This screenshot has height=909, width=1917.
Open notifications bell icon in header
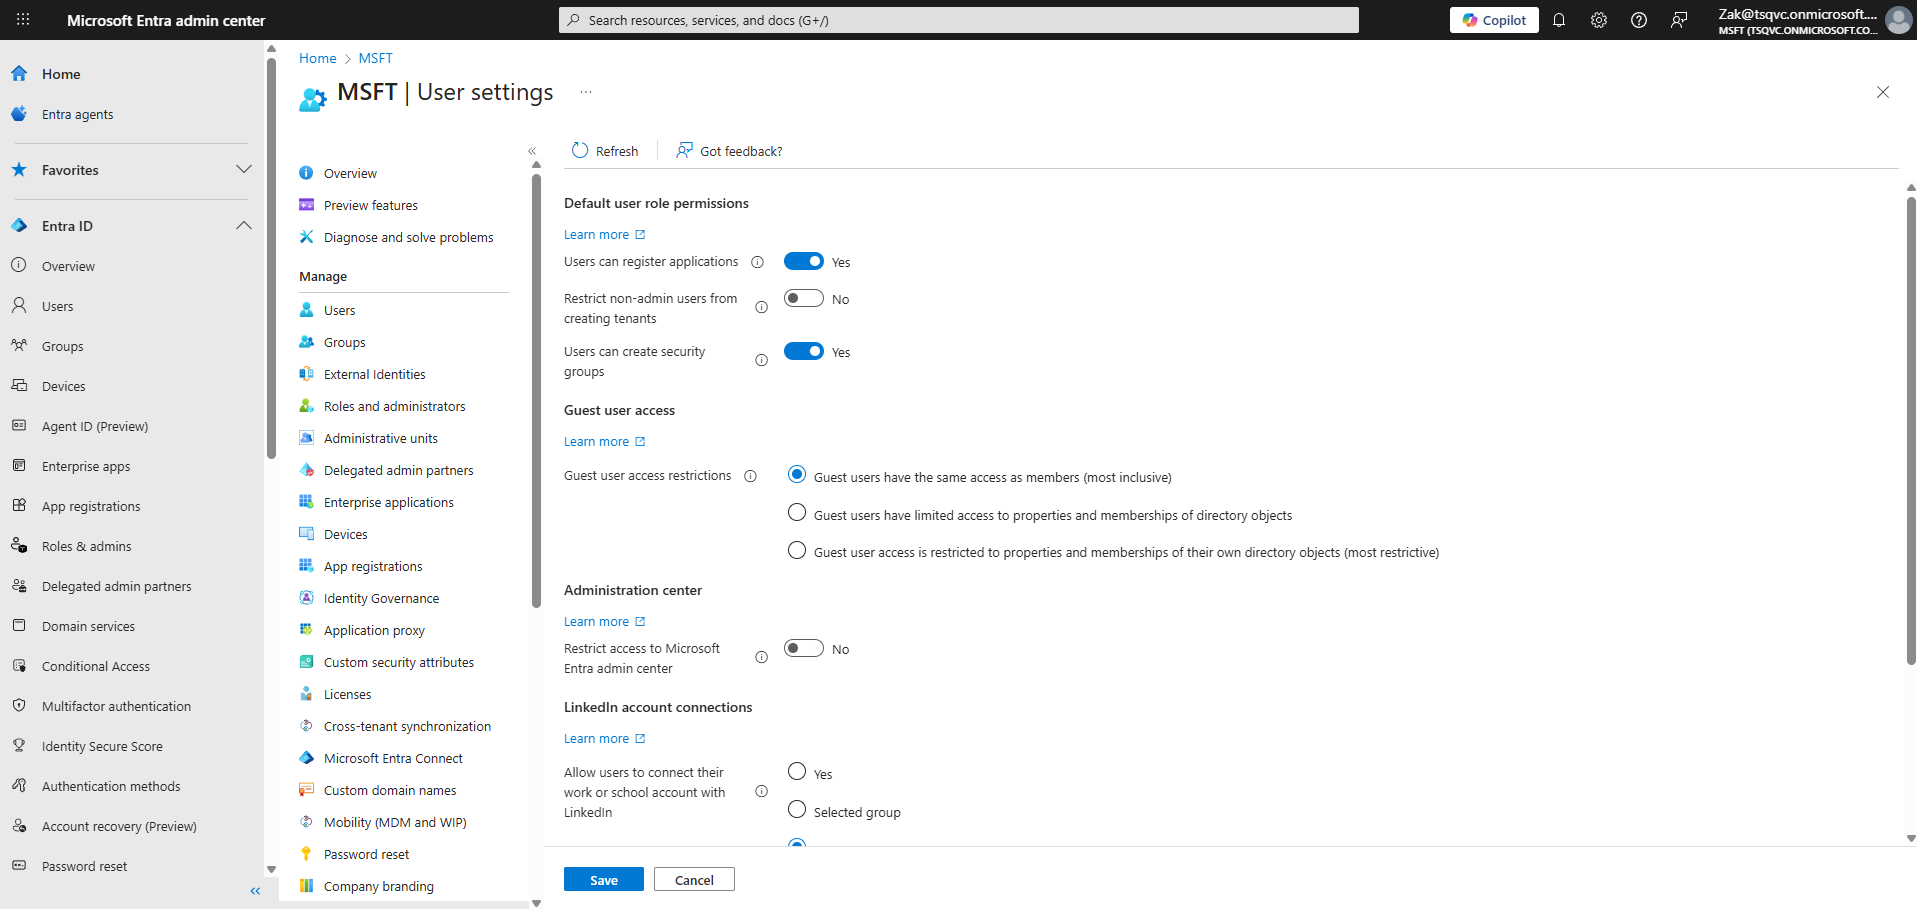click(1558, 20)
